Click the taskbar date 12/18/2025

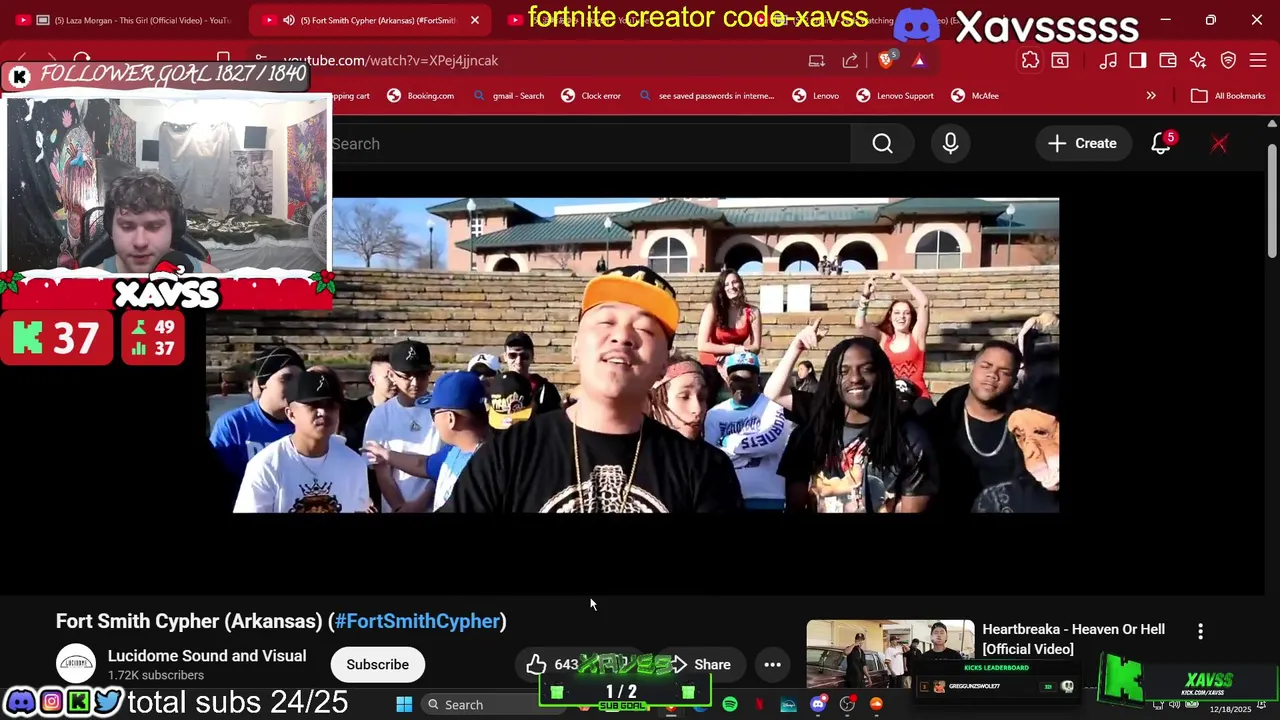click(1230, 709)
